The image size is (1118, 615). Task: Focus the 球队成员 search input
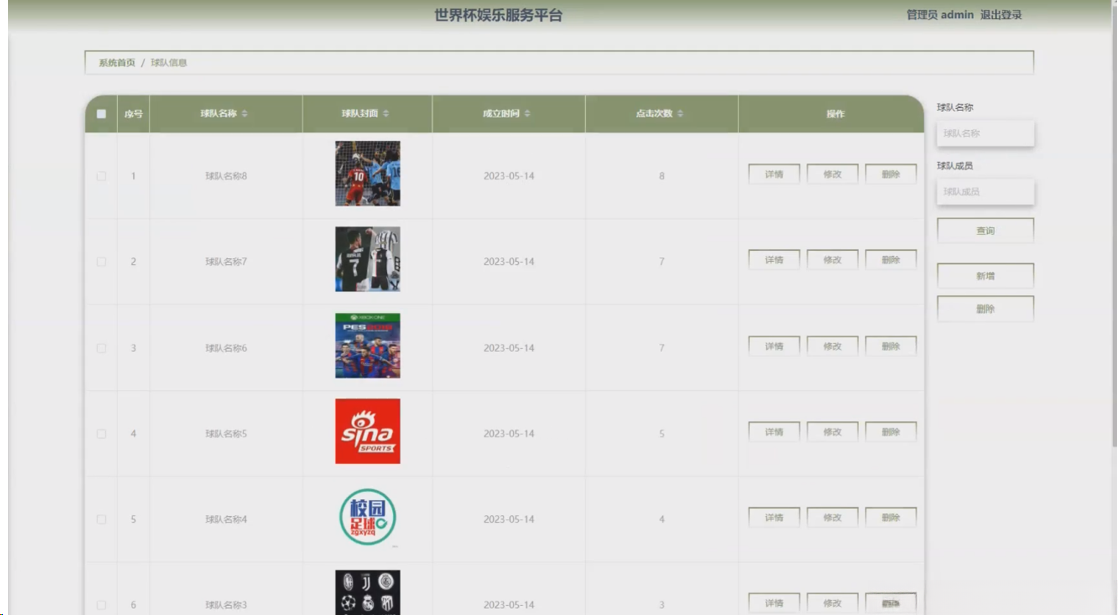[985, 192]
